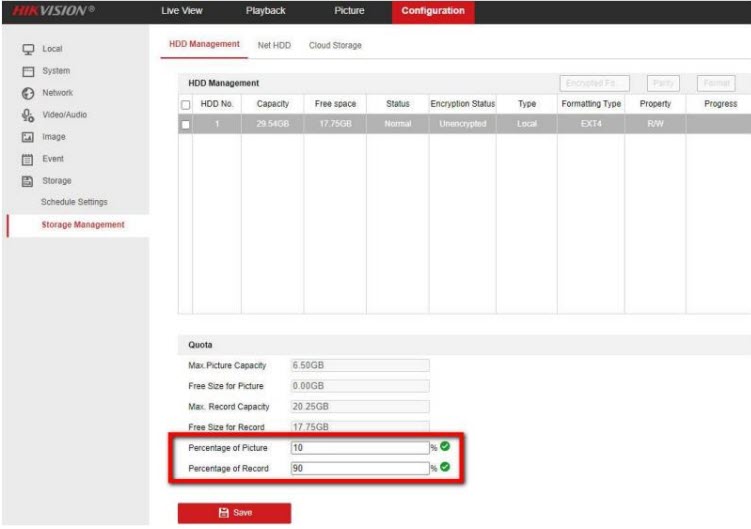This screenshot has height=529, width=751.
Task: Go to the Playback menu
Action: click(x=266, y=11)
